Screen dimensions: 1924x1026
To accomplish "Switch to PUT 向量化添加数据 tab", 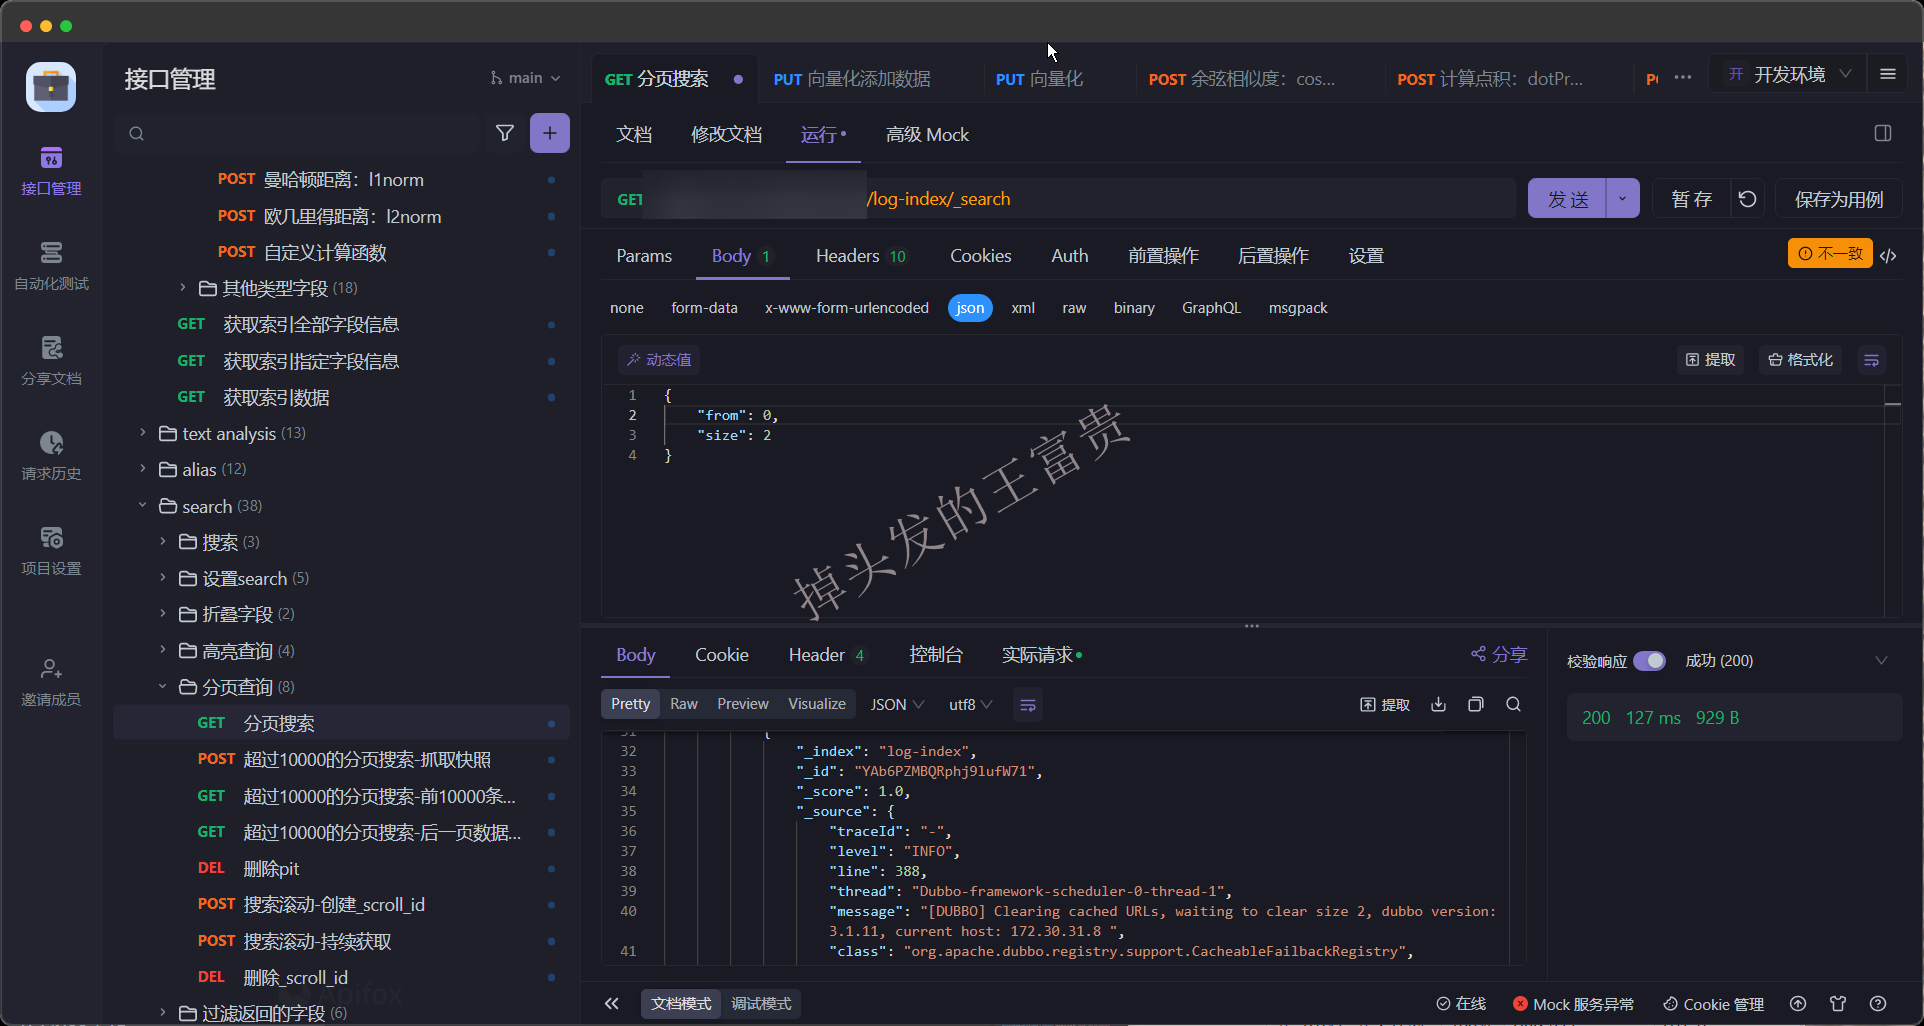I will [x=852, y=79].
